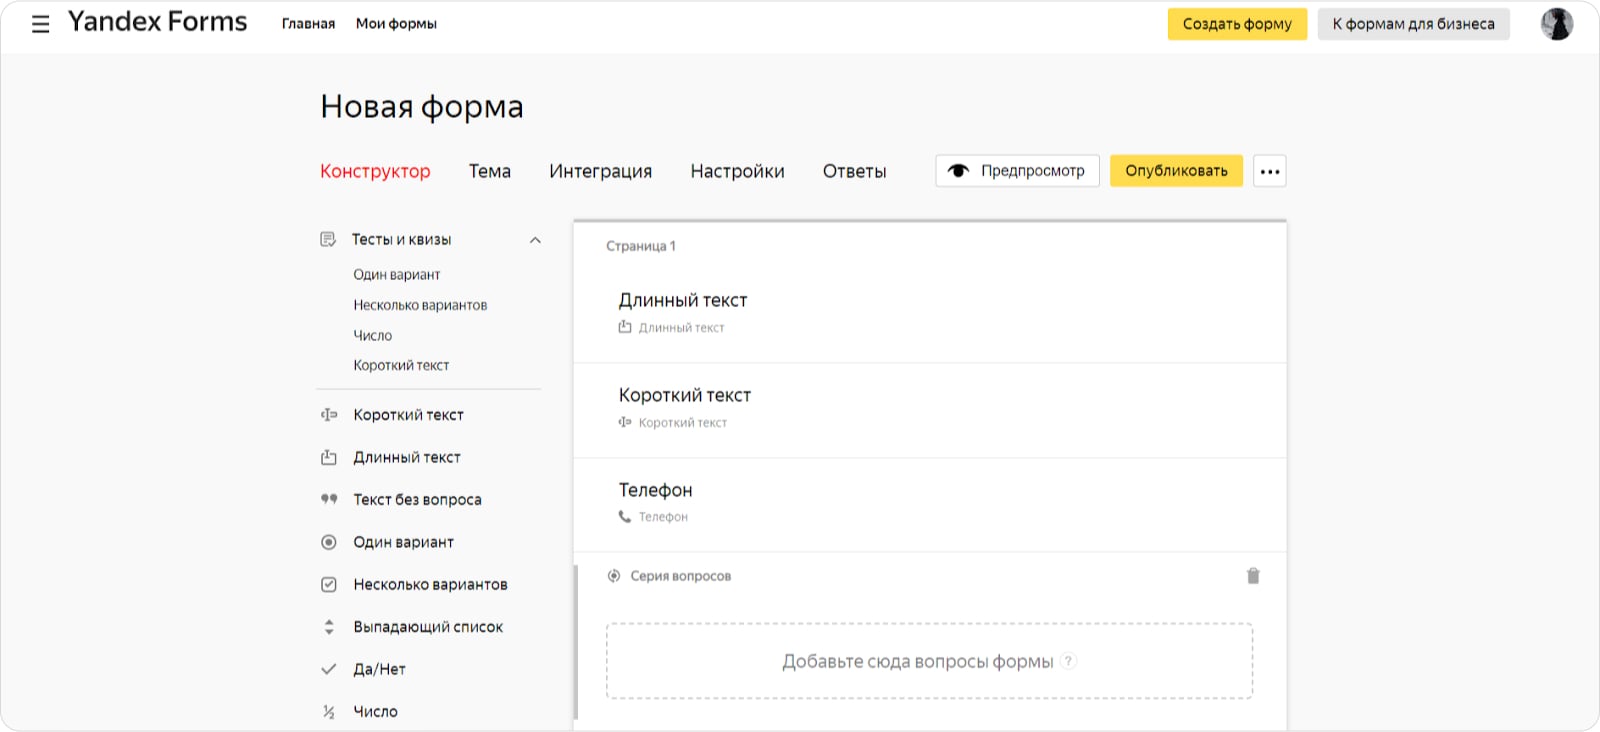This screenshot has height=732, width=1600.
Task: Click the checkmark icon for Да/Нет
Action: (329, 669)
